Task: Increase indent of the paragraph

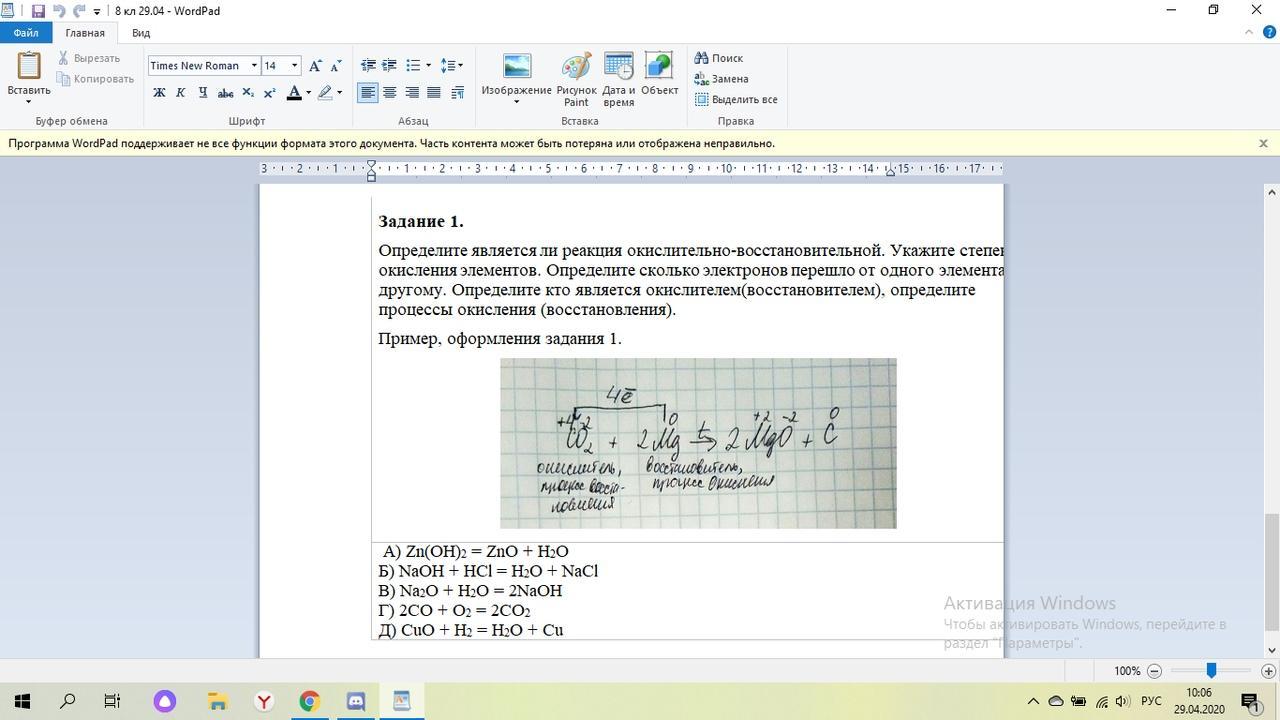Action: 389,65
